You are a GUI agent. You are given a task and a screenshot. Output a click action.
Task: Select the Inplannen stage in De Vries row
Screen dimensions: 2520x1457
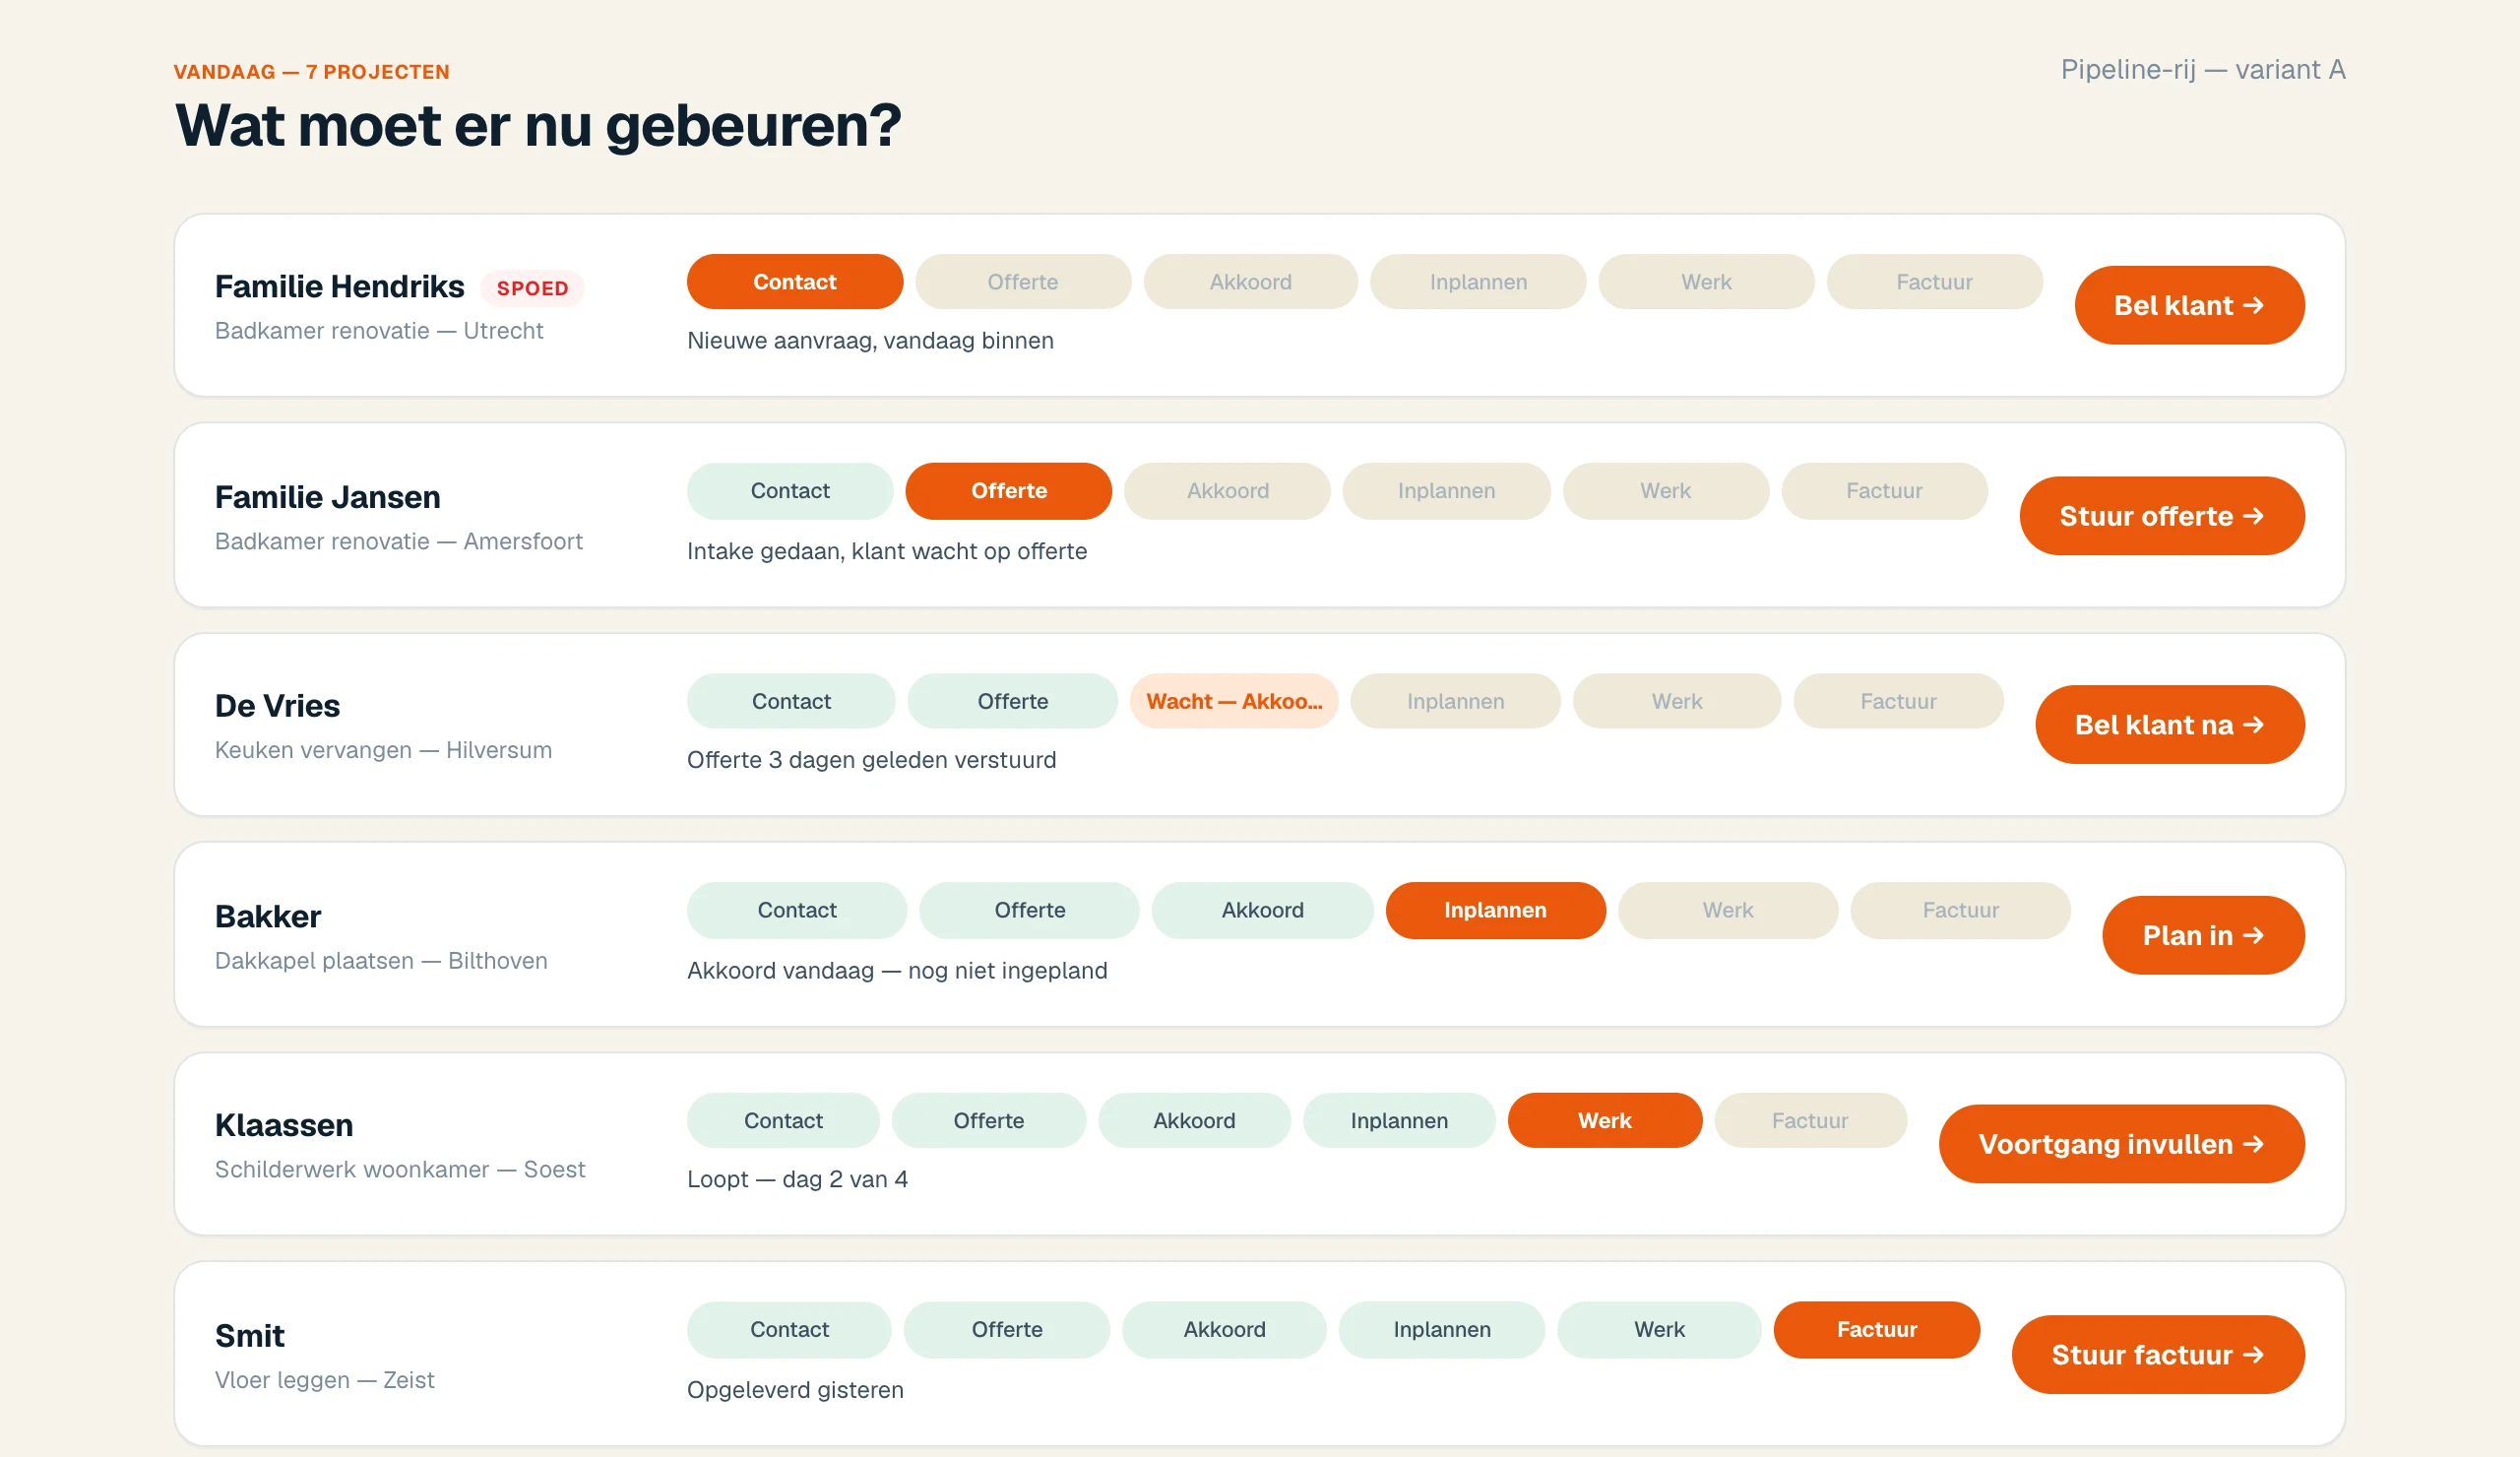1456,701
